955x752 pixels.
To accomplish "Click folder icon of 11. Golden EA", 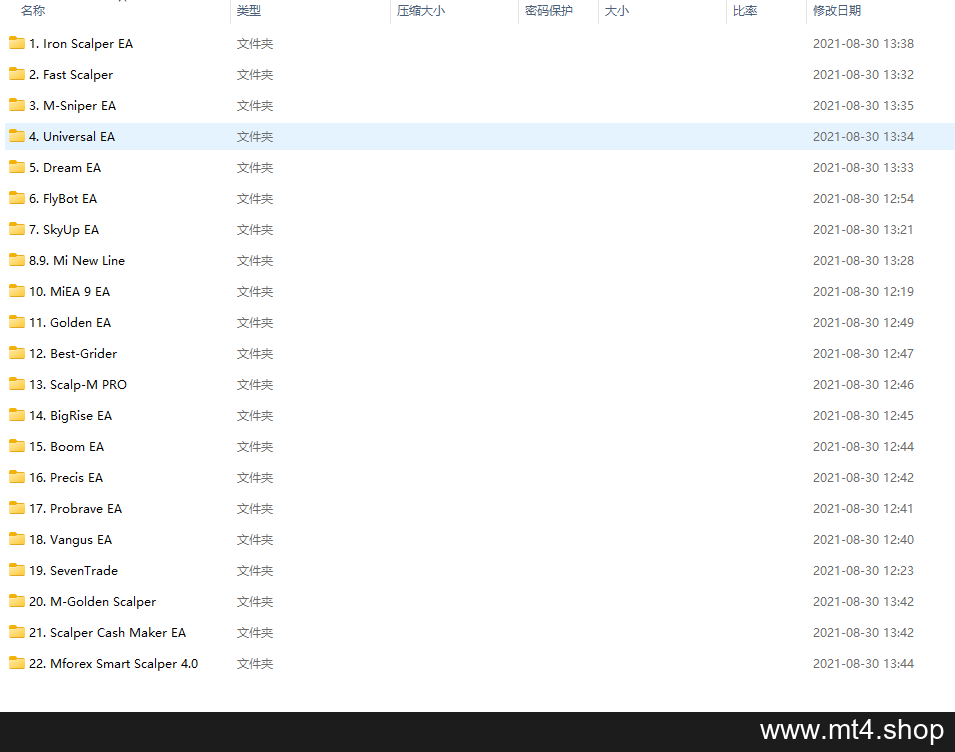I will click(17, 322).
